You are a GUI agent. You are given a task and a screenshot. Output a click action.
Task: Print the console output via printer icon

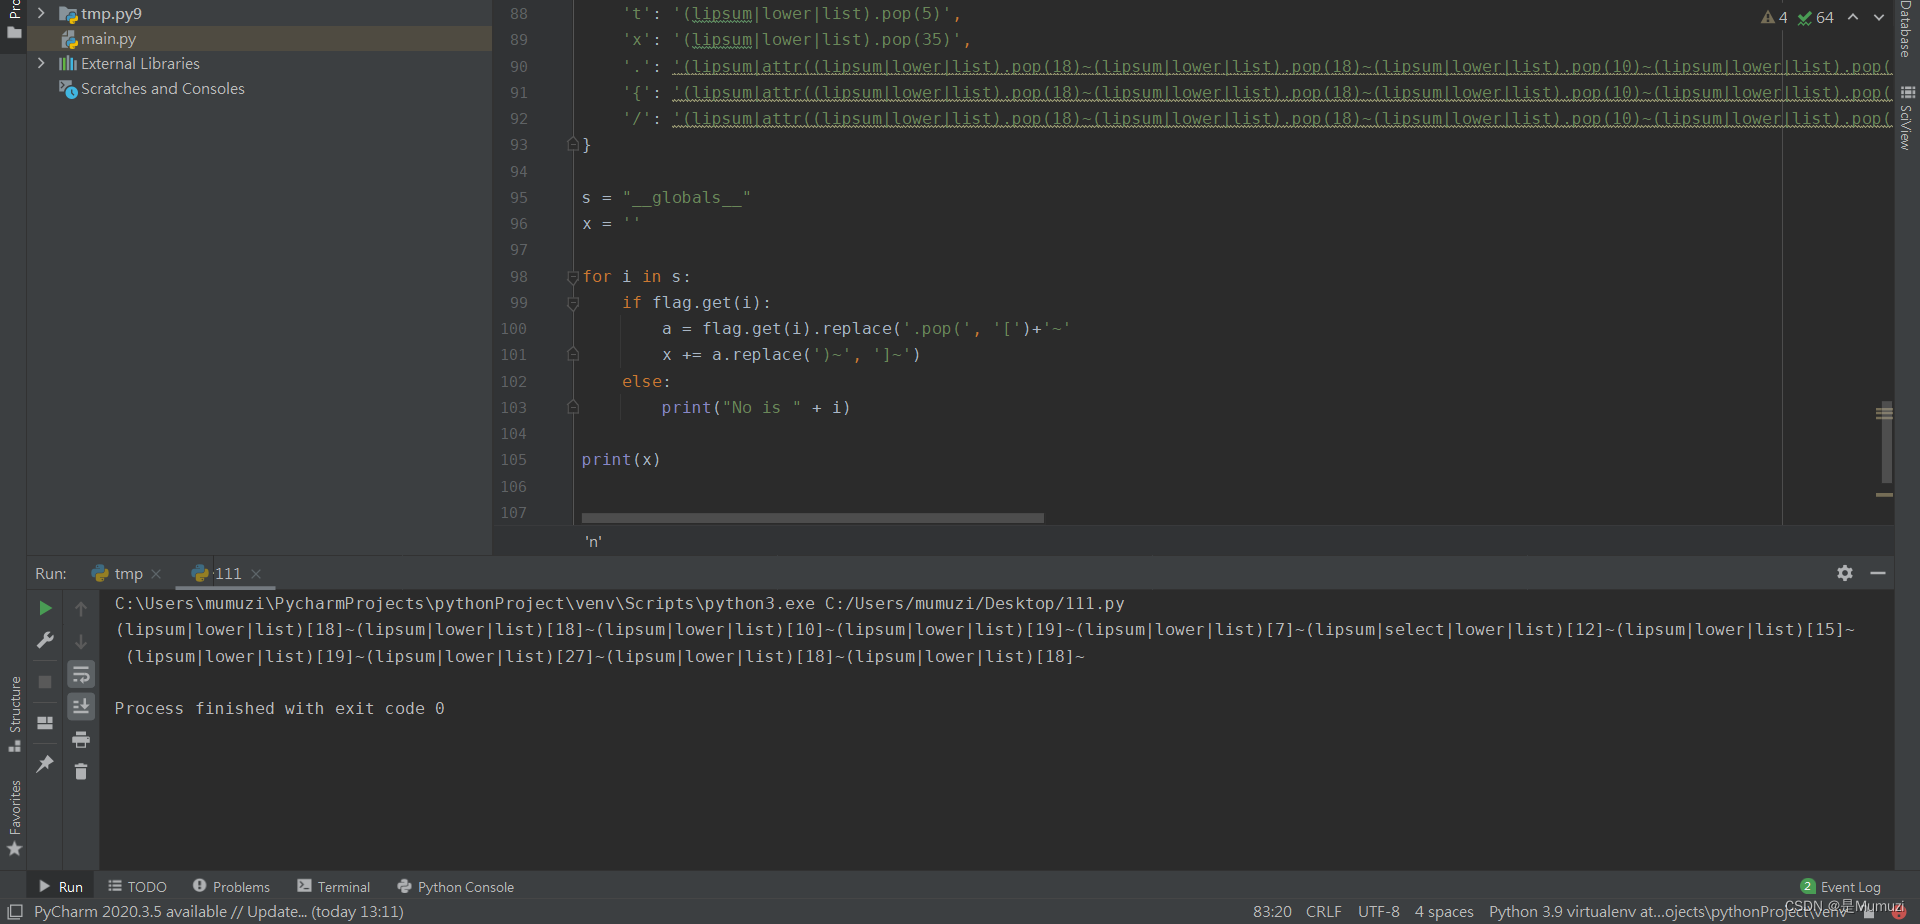(81, 740)
